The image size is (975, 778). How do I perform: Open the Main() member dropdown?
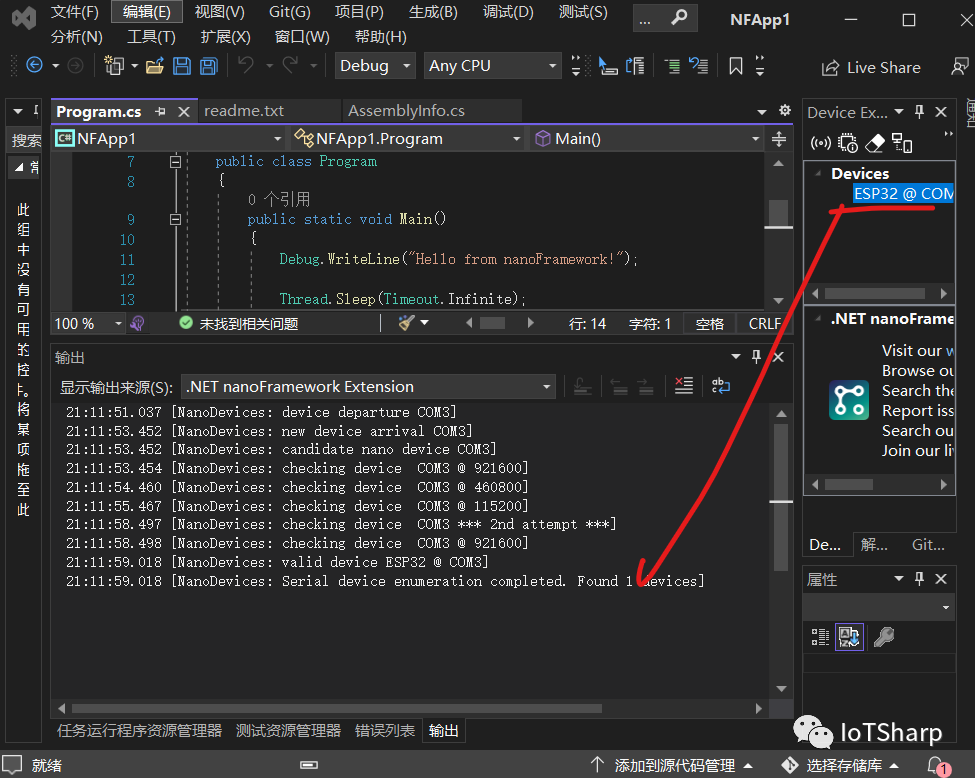click(x=648, y=139)
